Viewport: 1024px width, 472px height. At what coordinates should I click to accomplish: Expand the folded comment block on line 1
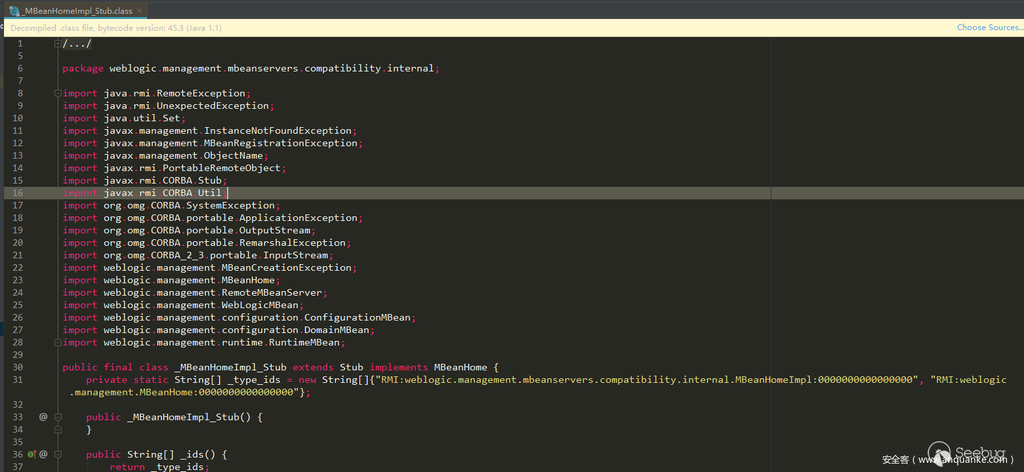(x=57, y=44)
